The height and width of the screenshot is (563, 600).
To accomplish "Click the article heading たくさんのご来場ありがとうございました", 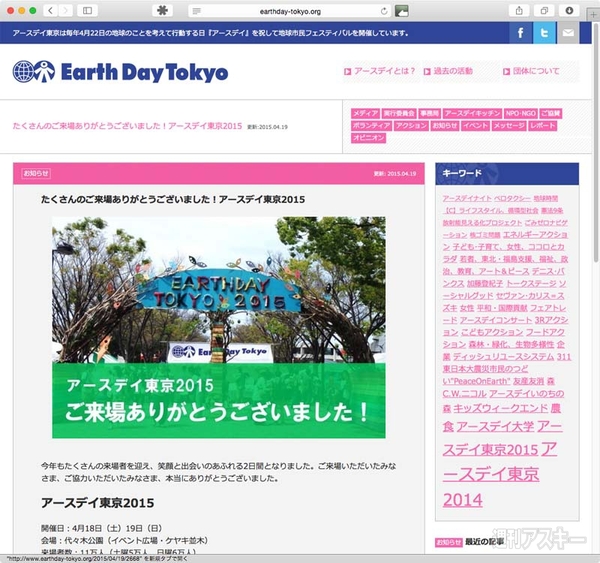I will point(173,199).
